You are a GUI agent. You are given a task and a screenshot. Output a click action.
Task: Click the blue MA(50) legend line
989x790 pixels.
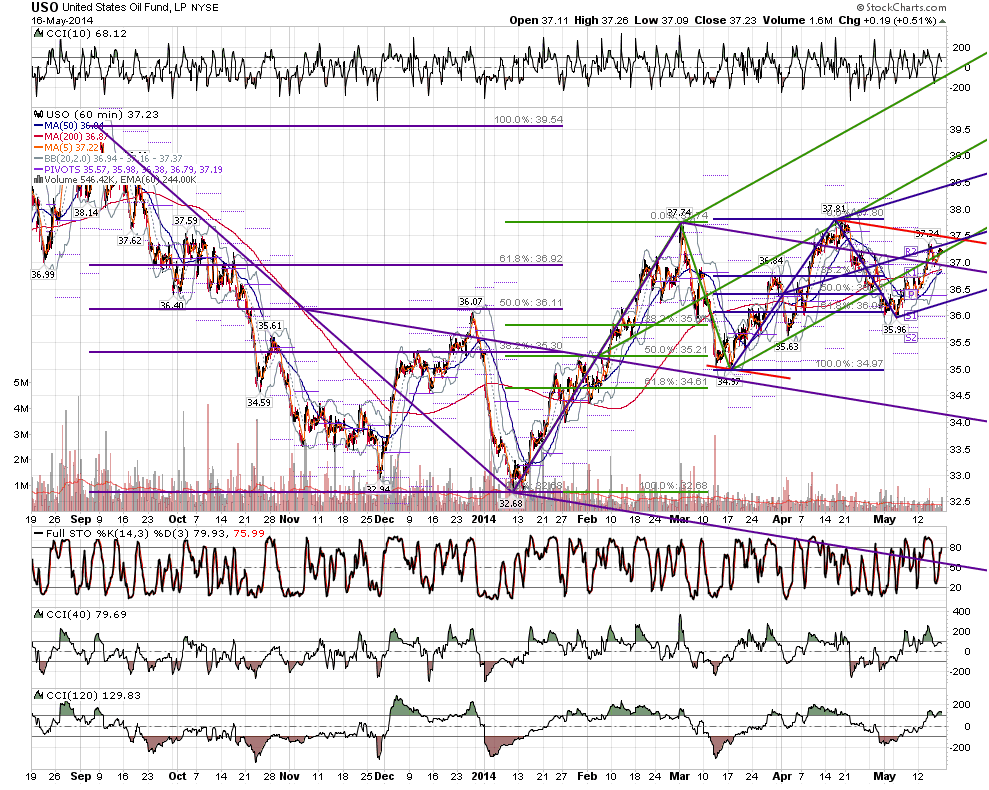pyautogui.click(x=38, y=126)
